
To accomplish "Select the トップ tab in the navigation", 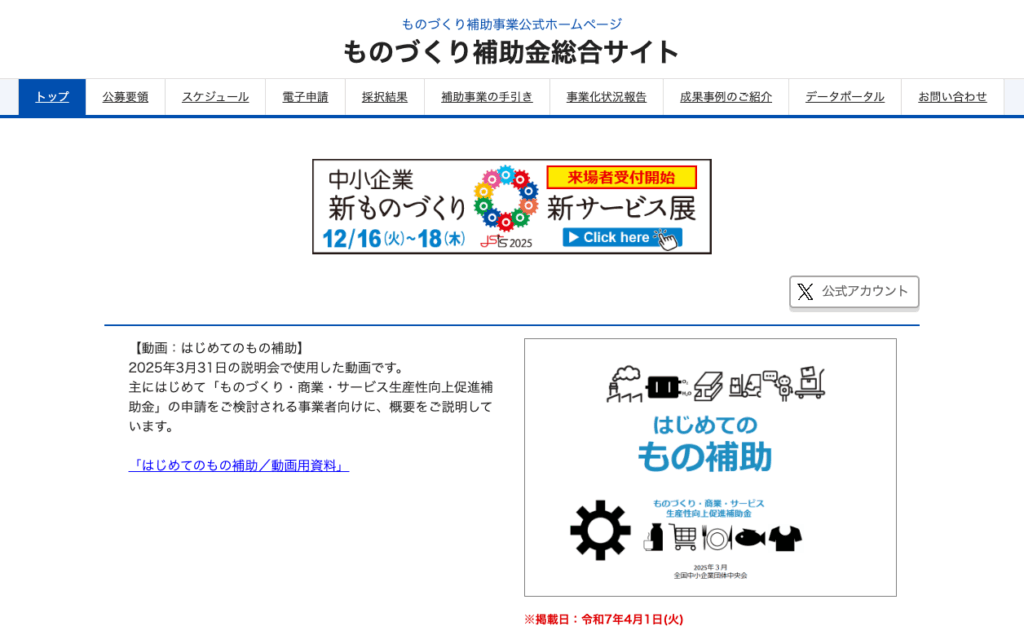I will [51, 97].
